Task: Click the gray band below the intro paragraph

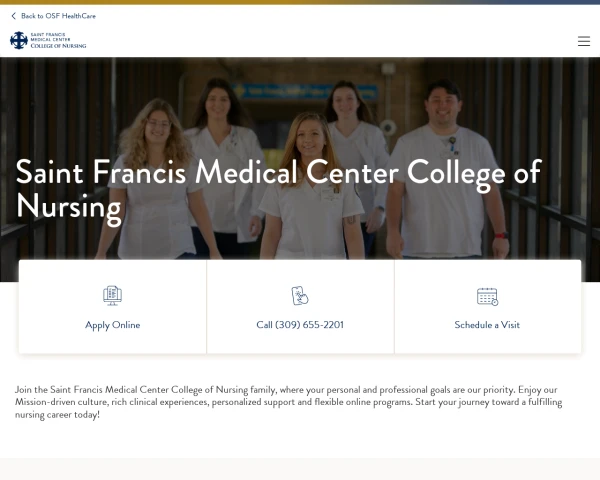Action: click(x=300, y=468)
